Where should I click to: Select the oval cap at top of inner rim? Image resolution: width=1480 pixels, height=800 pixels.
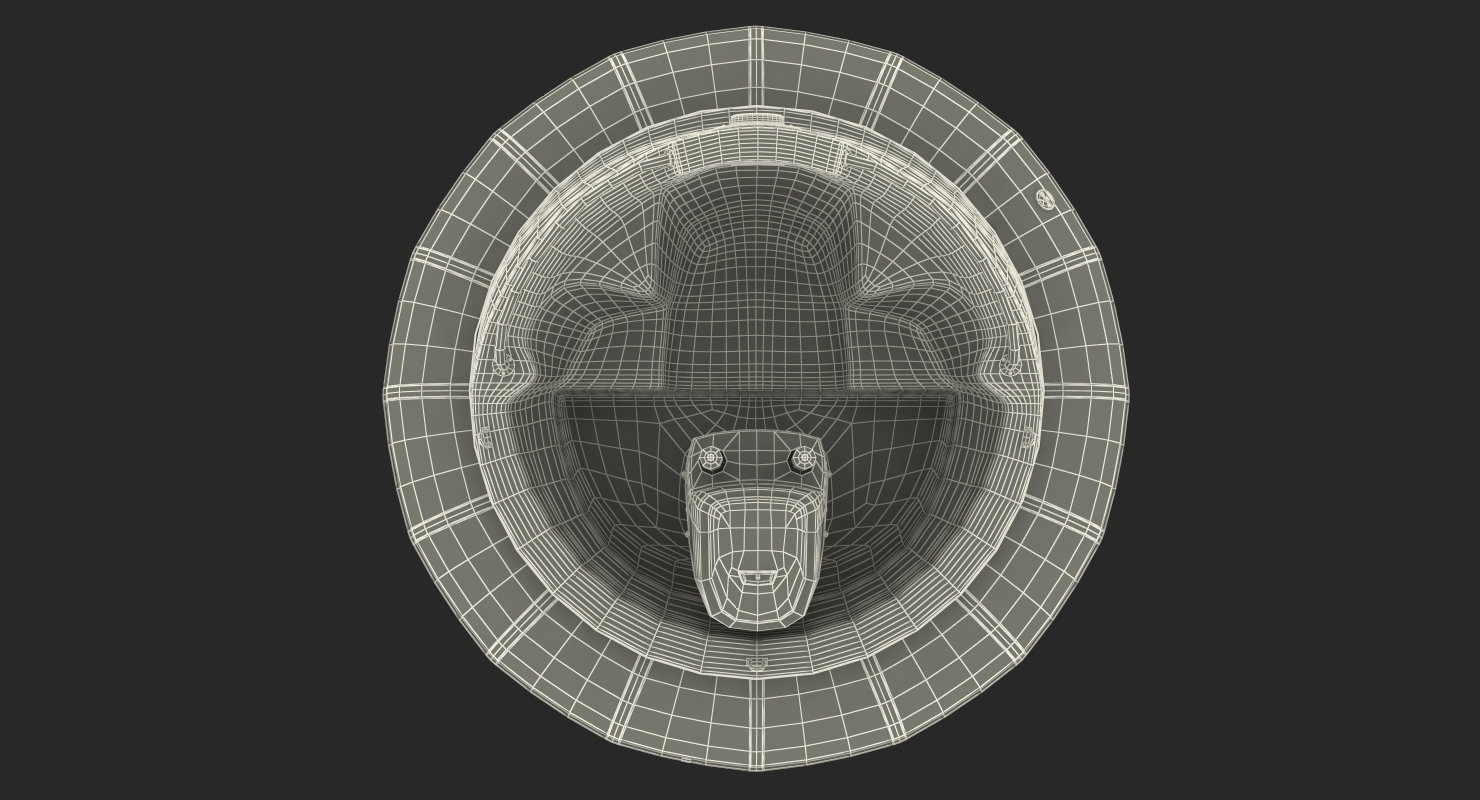757,119
